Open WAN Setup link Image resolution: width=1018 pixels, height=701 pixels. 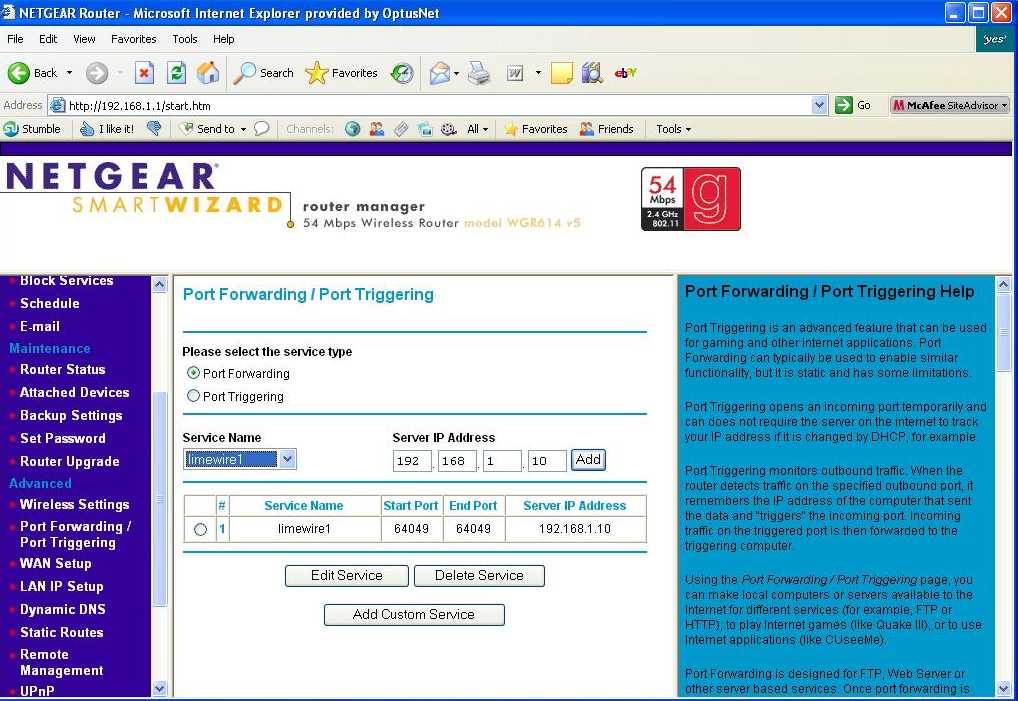[x=55, y=563]
